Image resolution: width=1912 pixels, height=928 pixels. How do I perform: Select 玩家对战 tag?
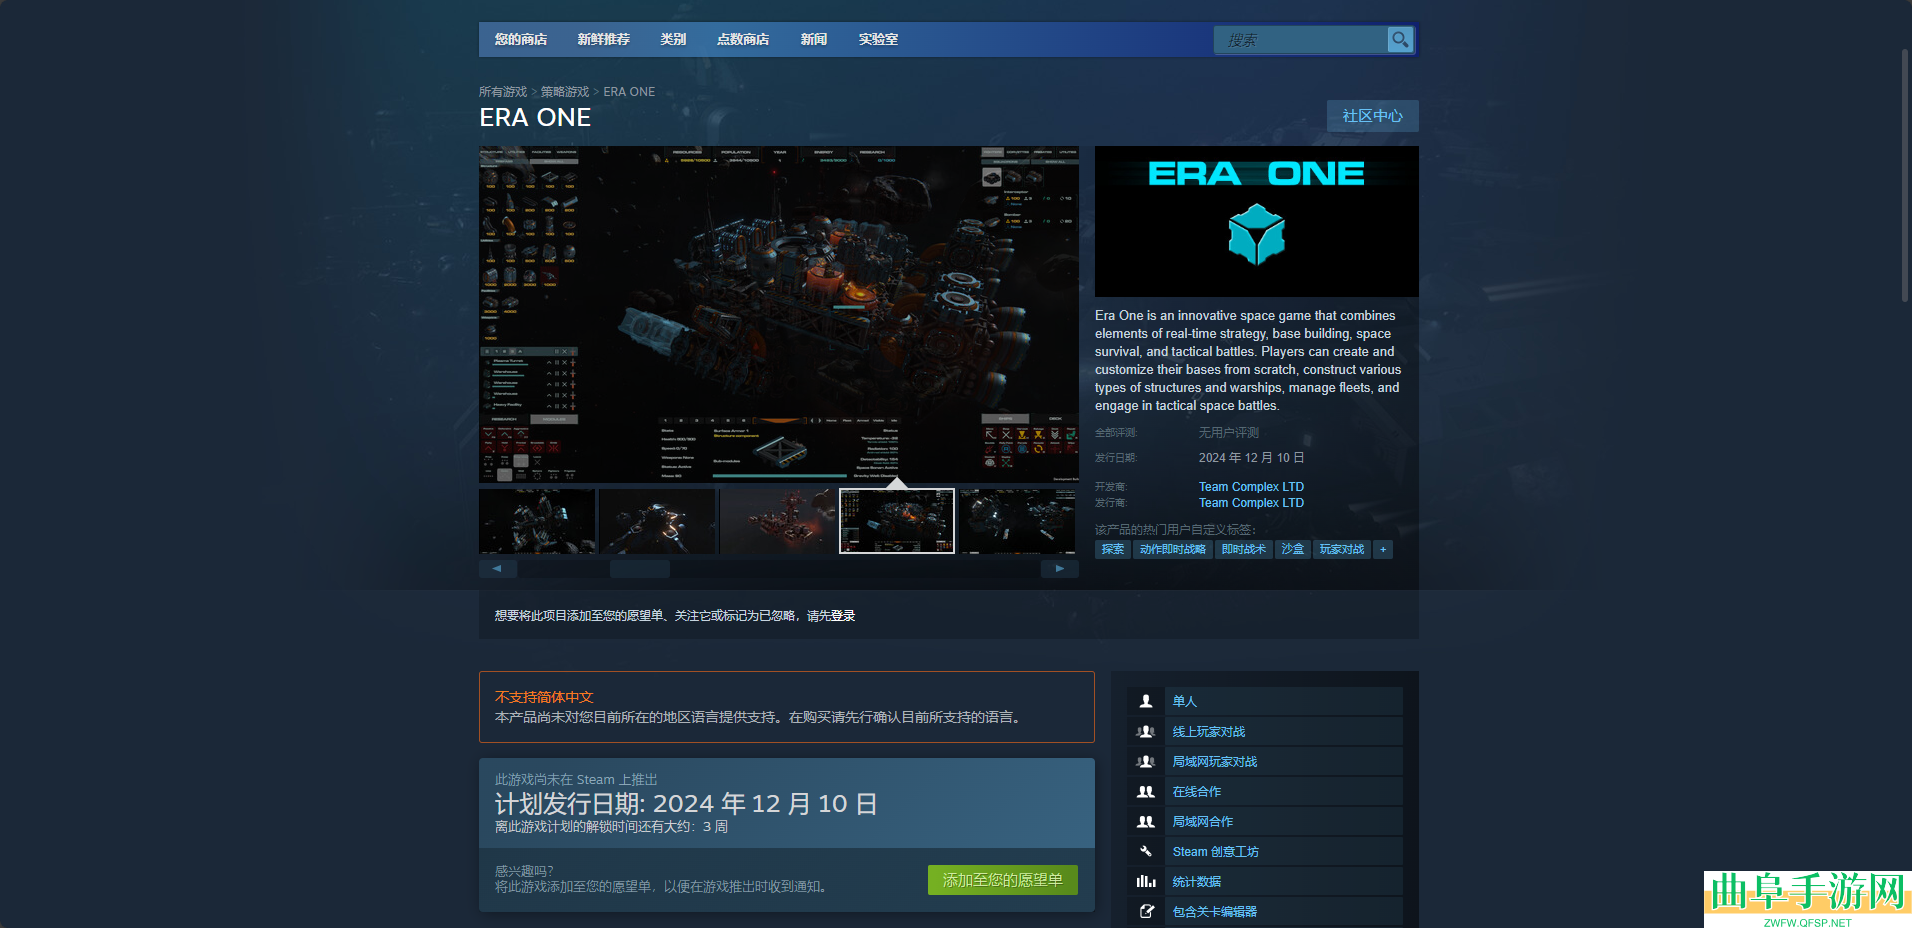1342,549
